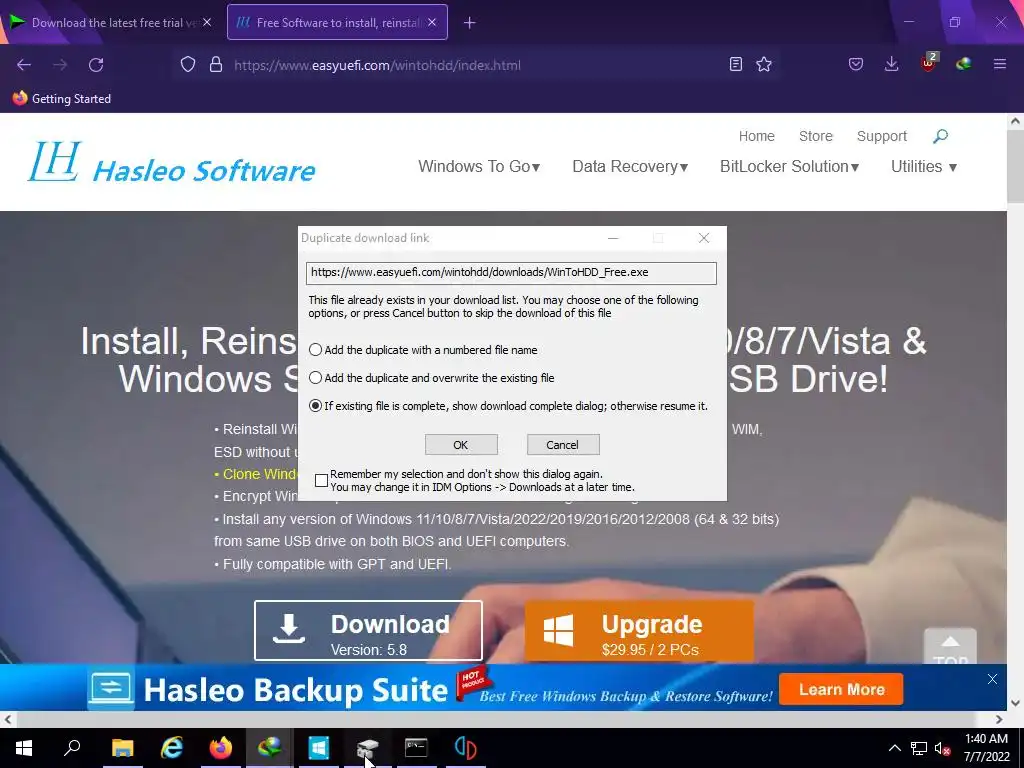Open Support link in top navigation
Image resolution: width=1024 pixels, height=768 pixels.
tap(882, 136)
